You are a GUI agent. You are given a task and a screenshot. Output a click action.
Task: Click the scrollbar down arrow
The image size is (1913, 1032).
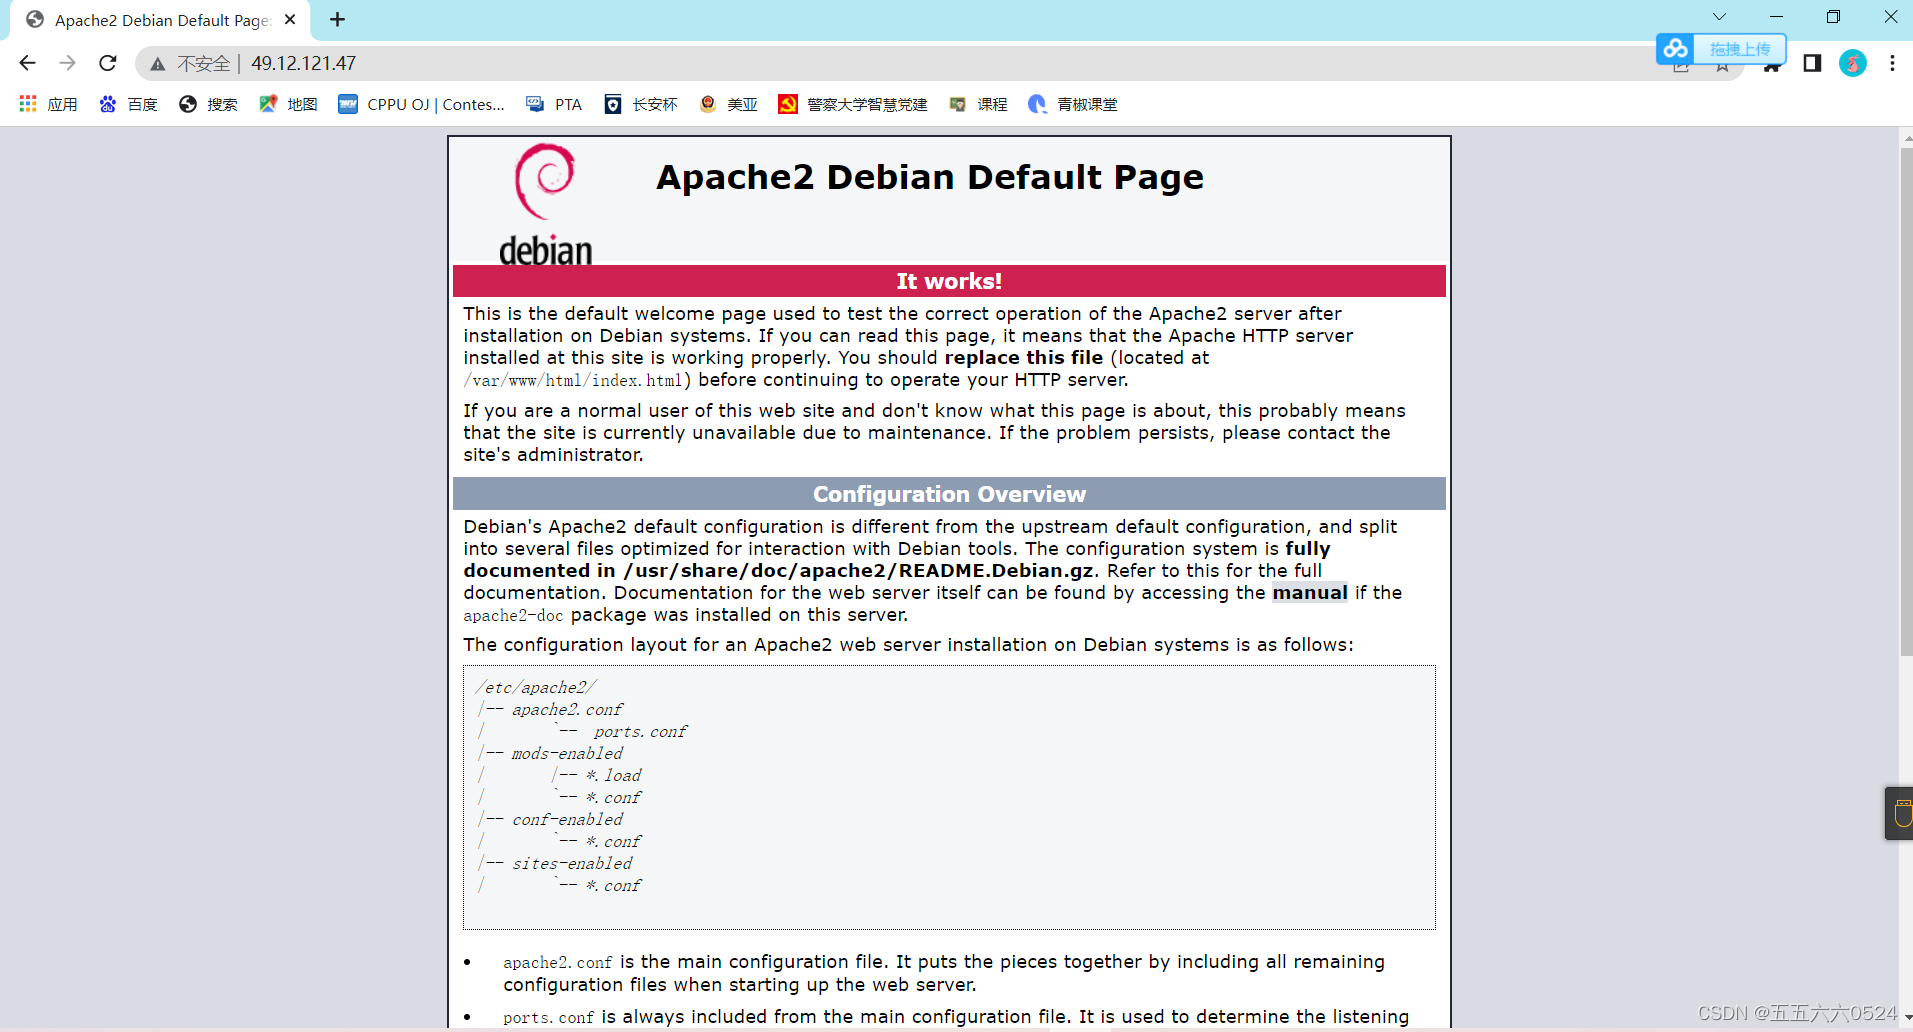(1906, 1019)
